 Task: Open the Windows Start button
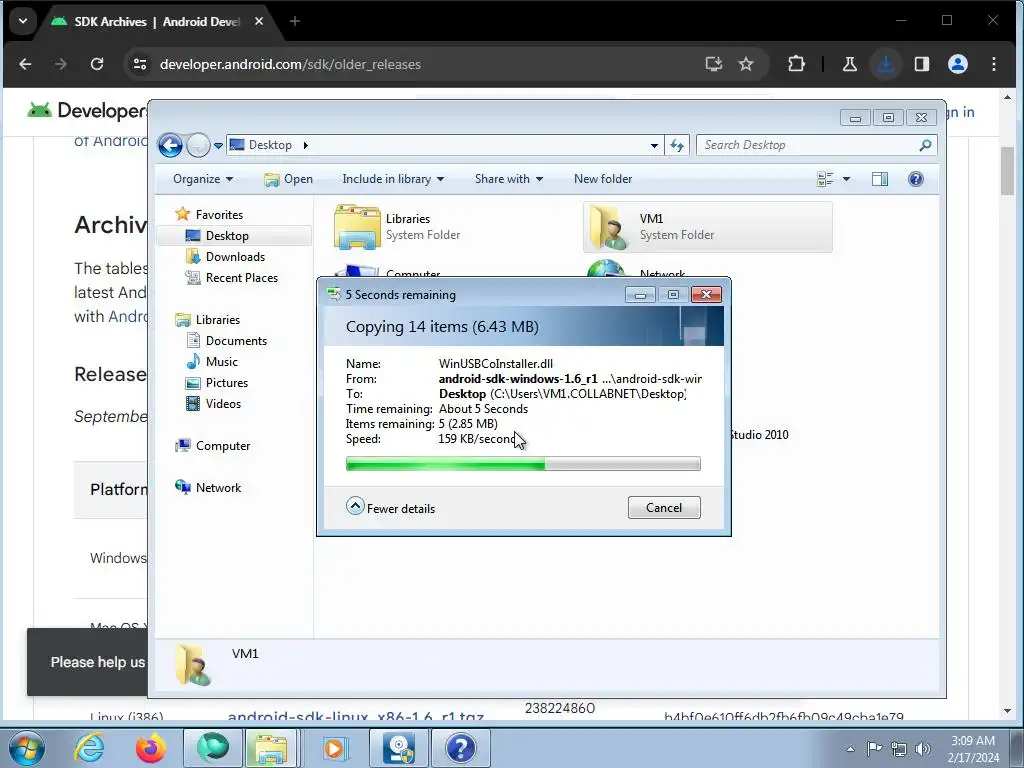pos(27,748)
